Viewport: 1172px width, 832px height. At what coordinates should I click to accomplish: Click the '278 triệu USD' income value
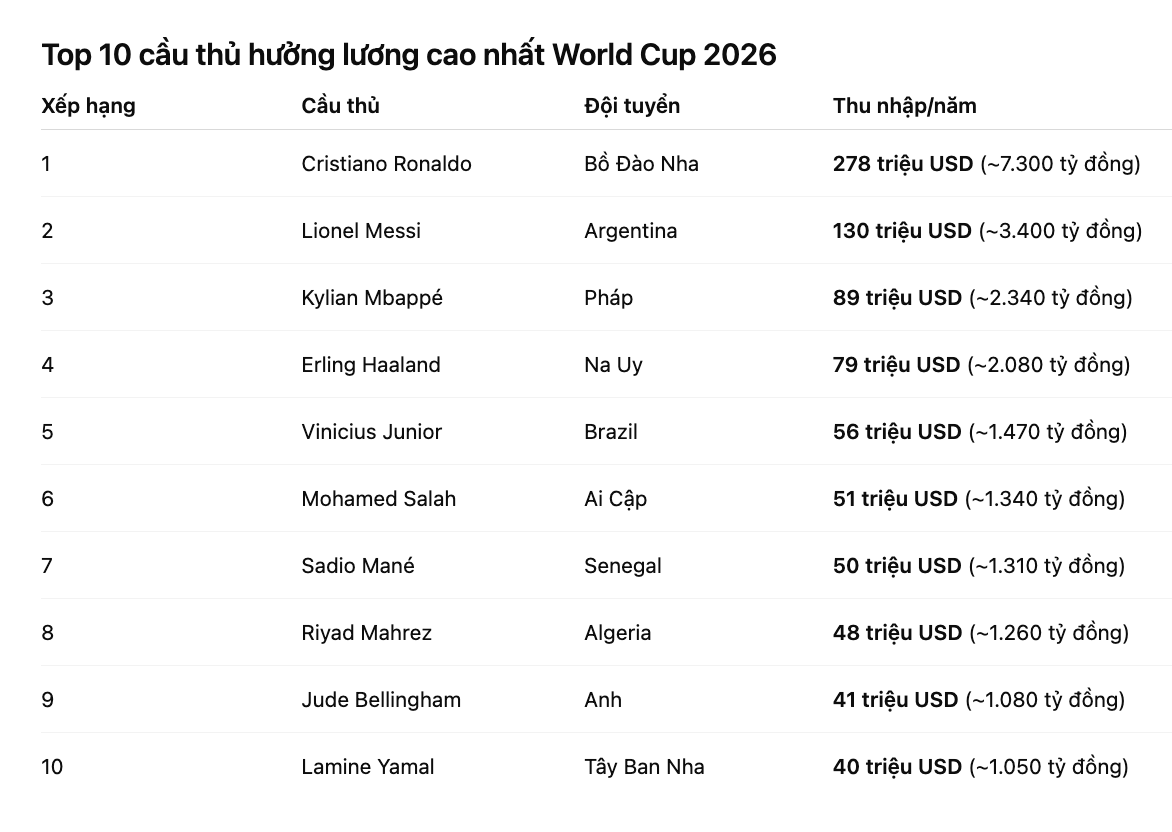tap(903, 164)
